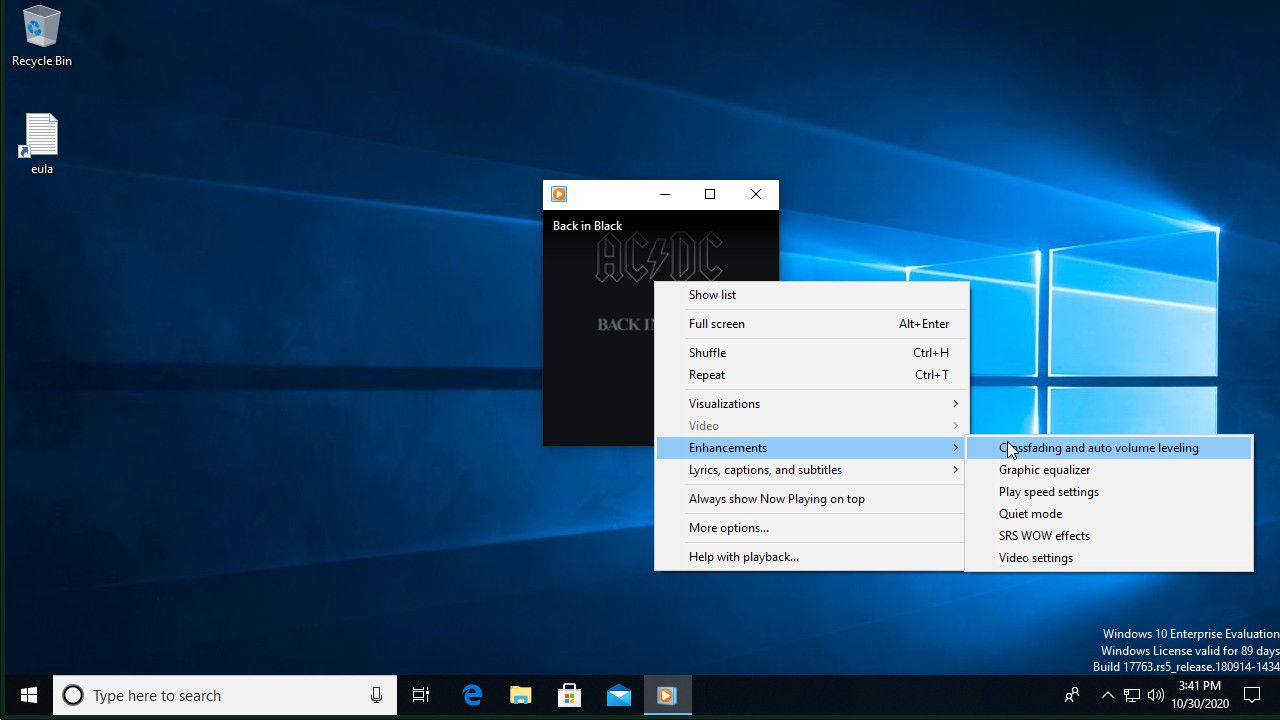1280x720 pixels.
Task: Show hidden system tray icons
Action: [x=1107, y=695]
